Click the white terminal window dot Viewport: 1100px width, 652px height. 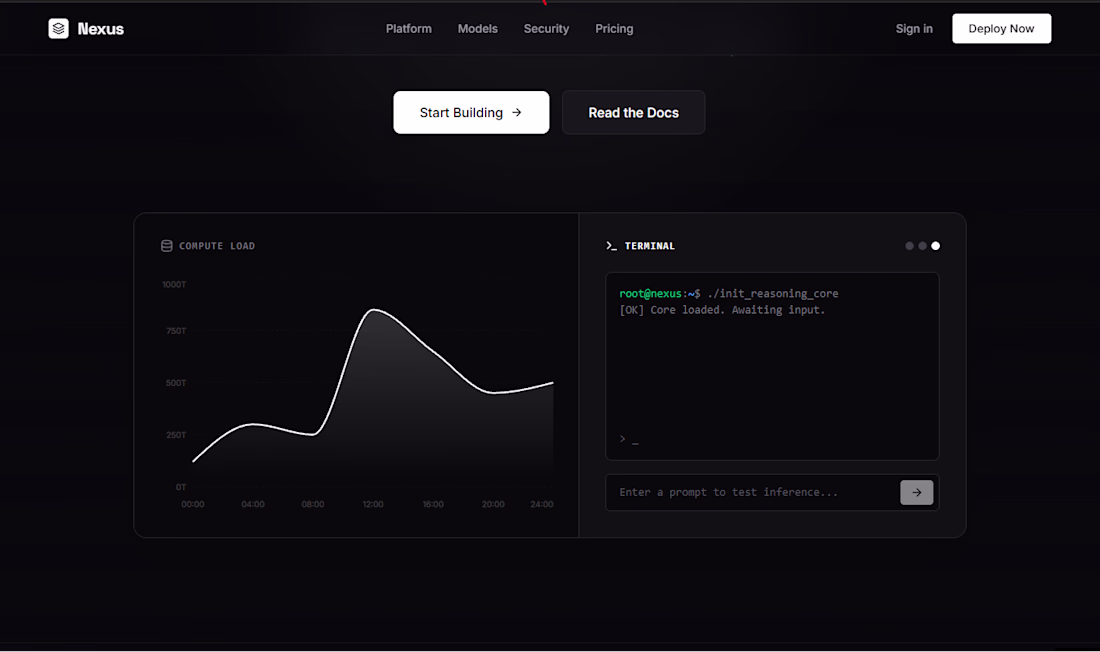(x=935, y=246)
